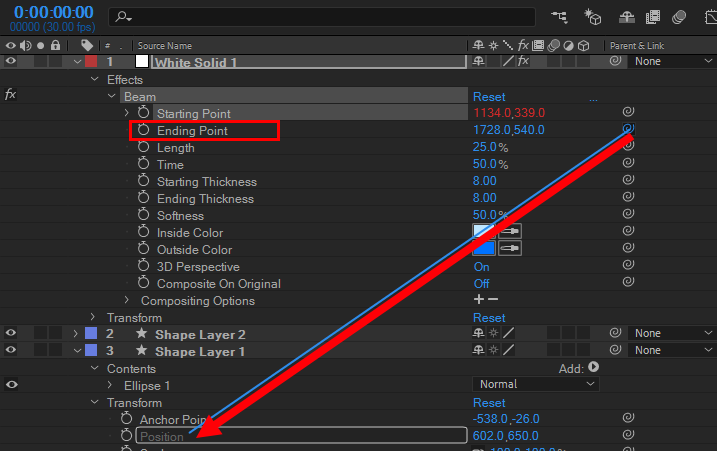Expand White Solid 1 Transform group
The height and width of the screenshot is (451, 717).
point(93,317)
